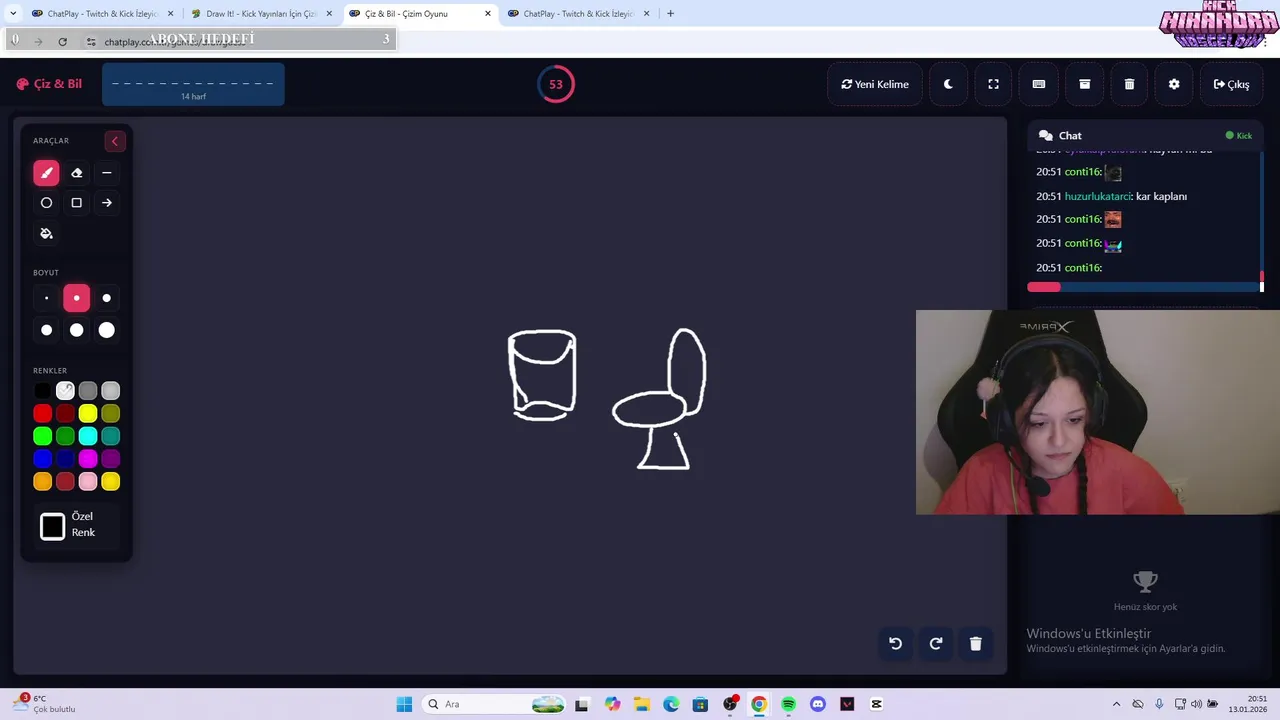Switch to Çiz & Bil browser tab
The height and width of the screenshot is (720, 1280).
point(420,14)
